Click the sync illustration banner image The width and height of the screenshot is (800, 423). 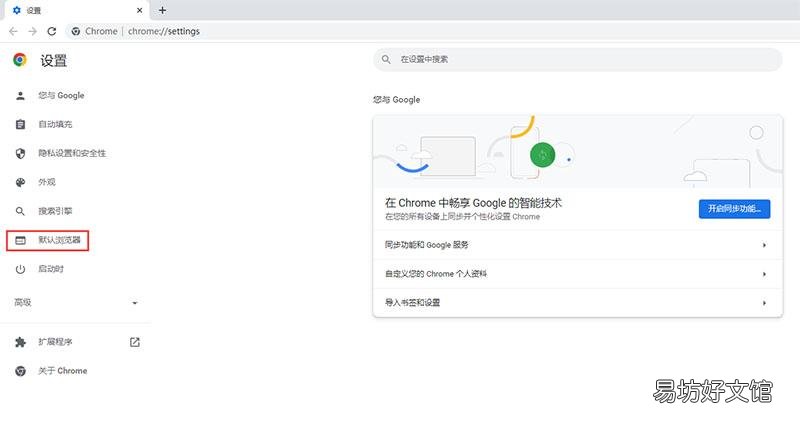click(578, 152)
